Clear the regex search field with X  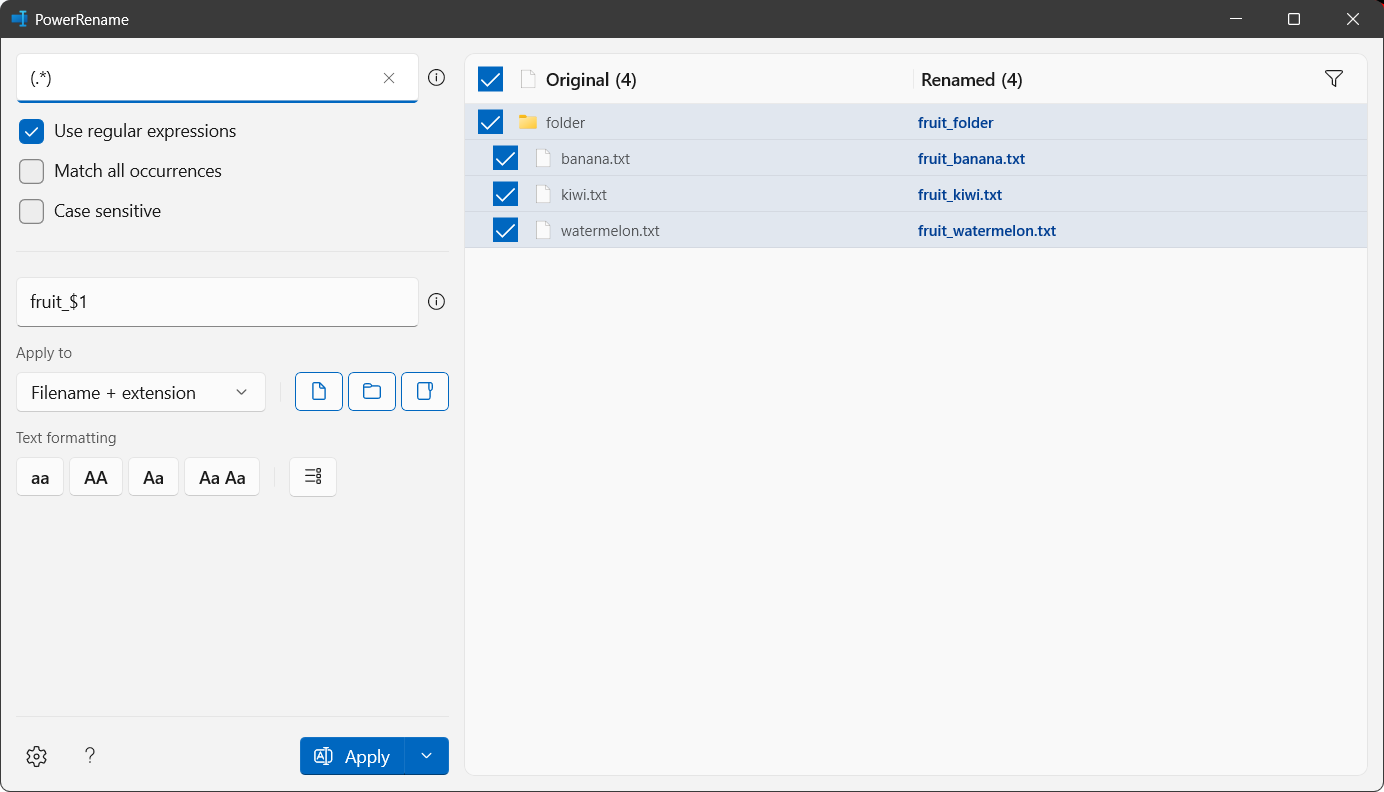[389, 77]
